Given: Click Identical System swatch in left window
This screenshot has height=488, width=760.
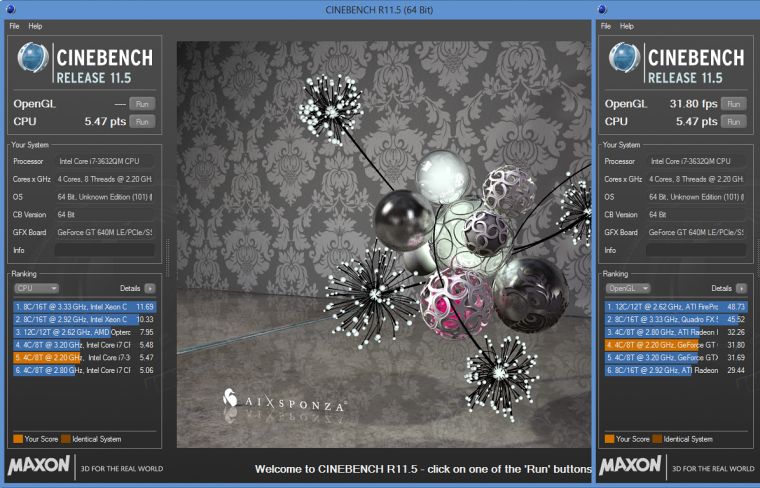Looking at the screenshot, I should tap(66, 439).
